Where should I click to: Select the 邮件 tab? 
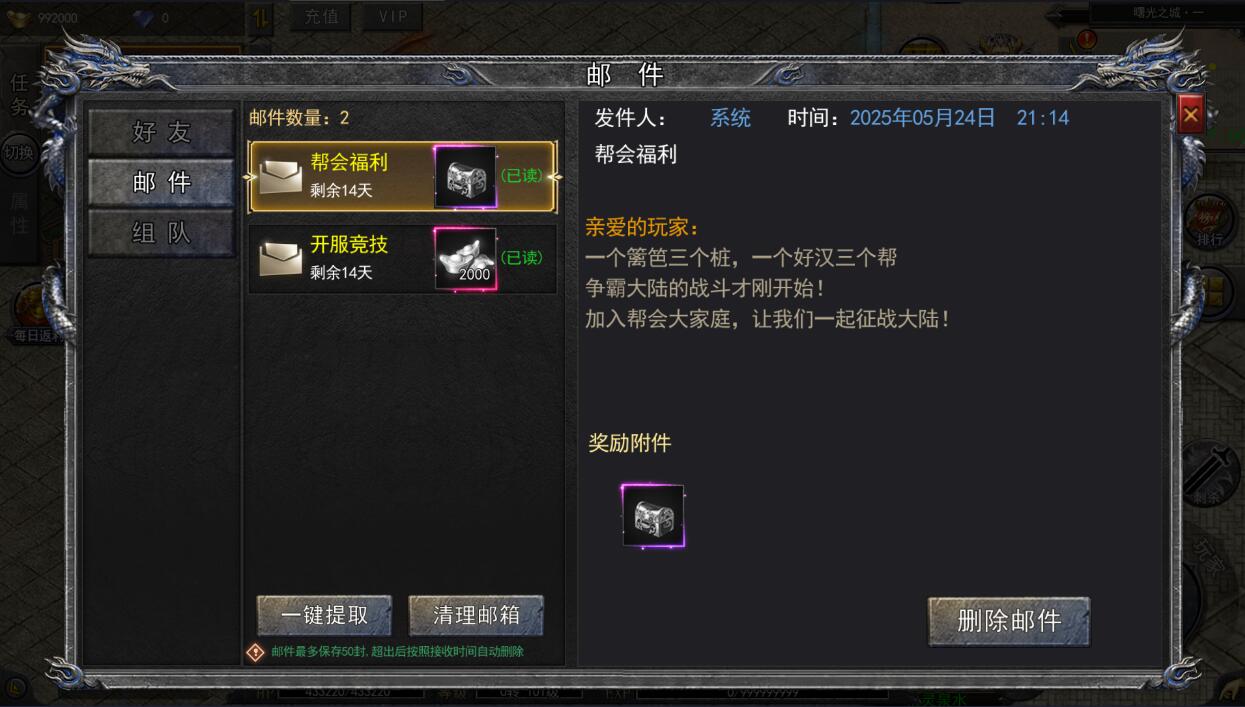161,182
